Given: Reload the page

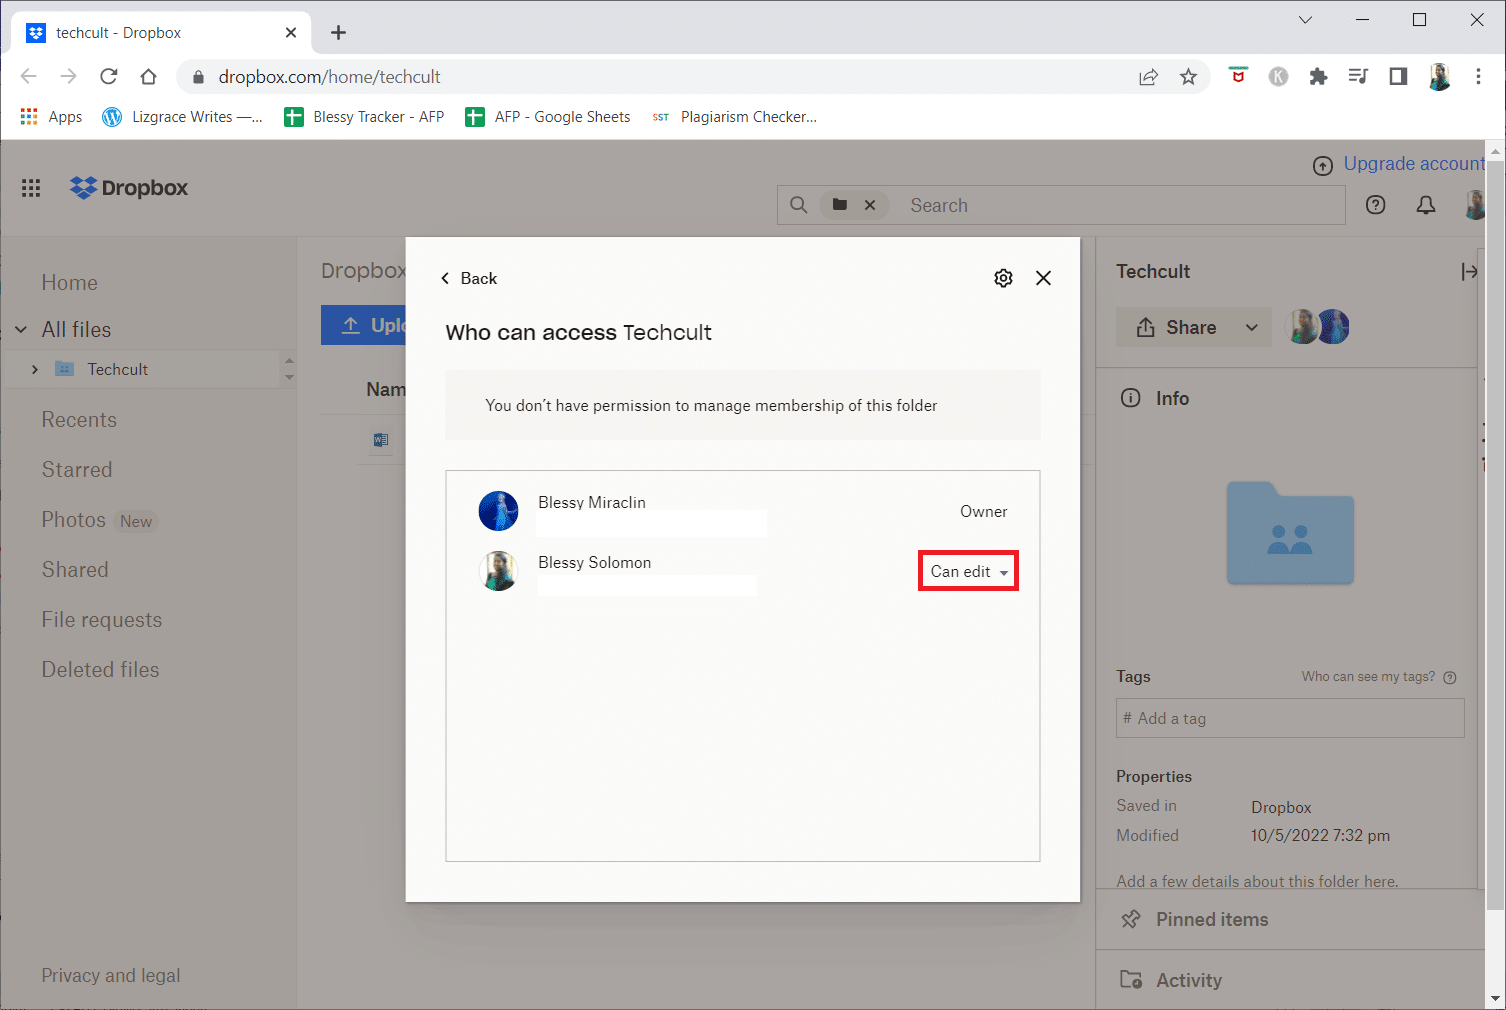Looking at the screenshot, I should pos(109,77).
